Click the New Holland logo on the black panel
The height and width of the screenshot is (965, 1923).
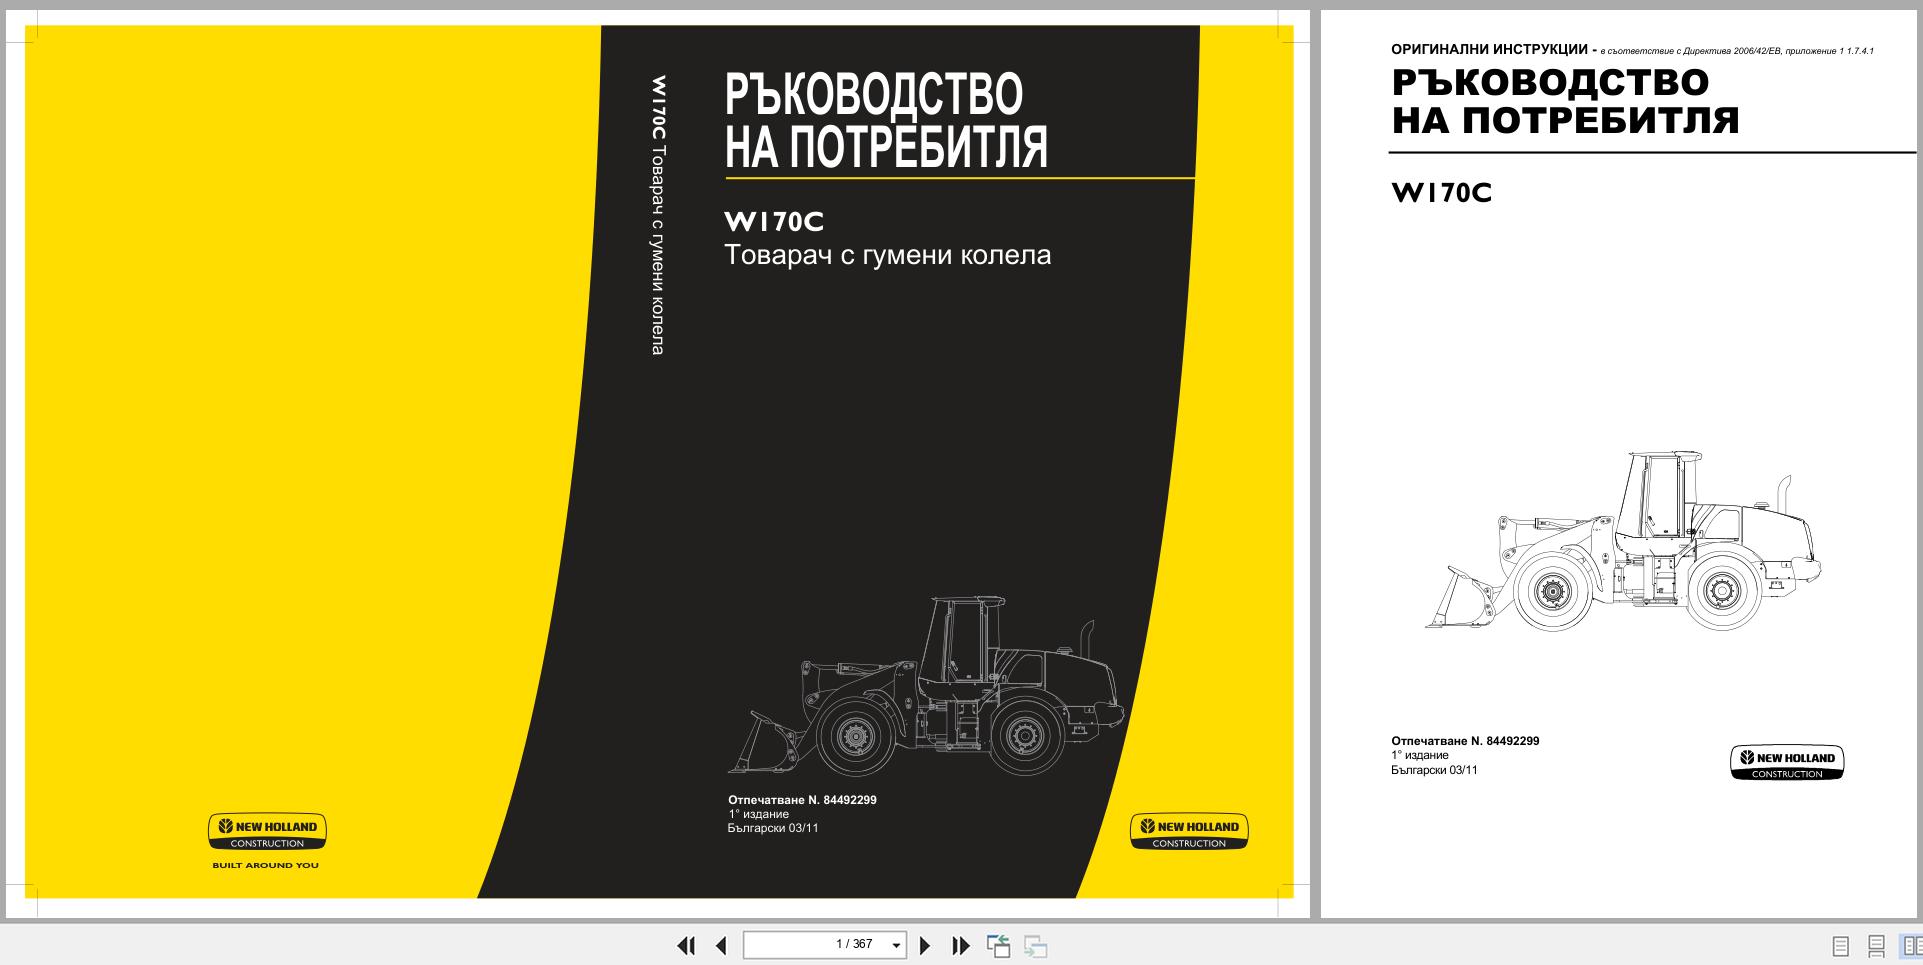point(1188,830)
